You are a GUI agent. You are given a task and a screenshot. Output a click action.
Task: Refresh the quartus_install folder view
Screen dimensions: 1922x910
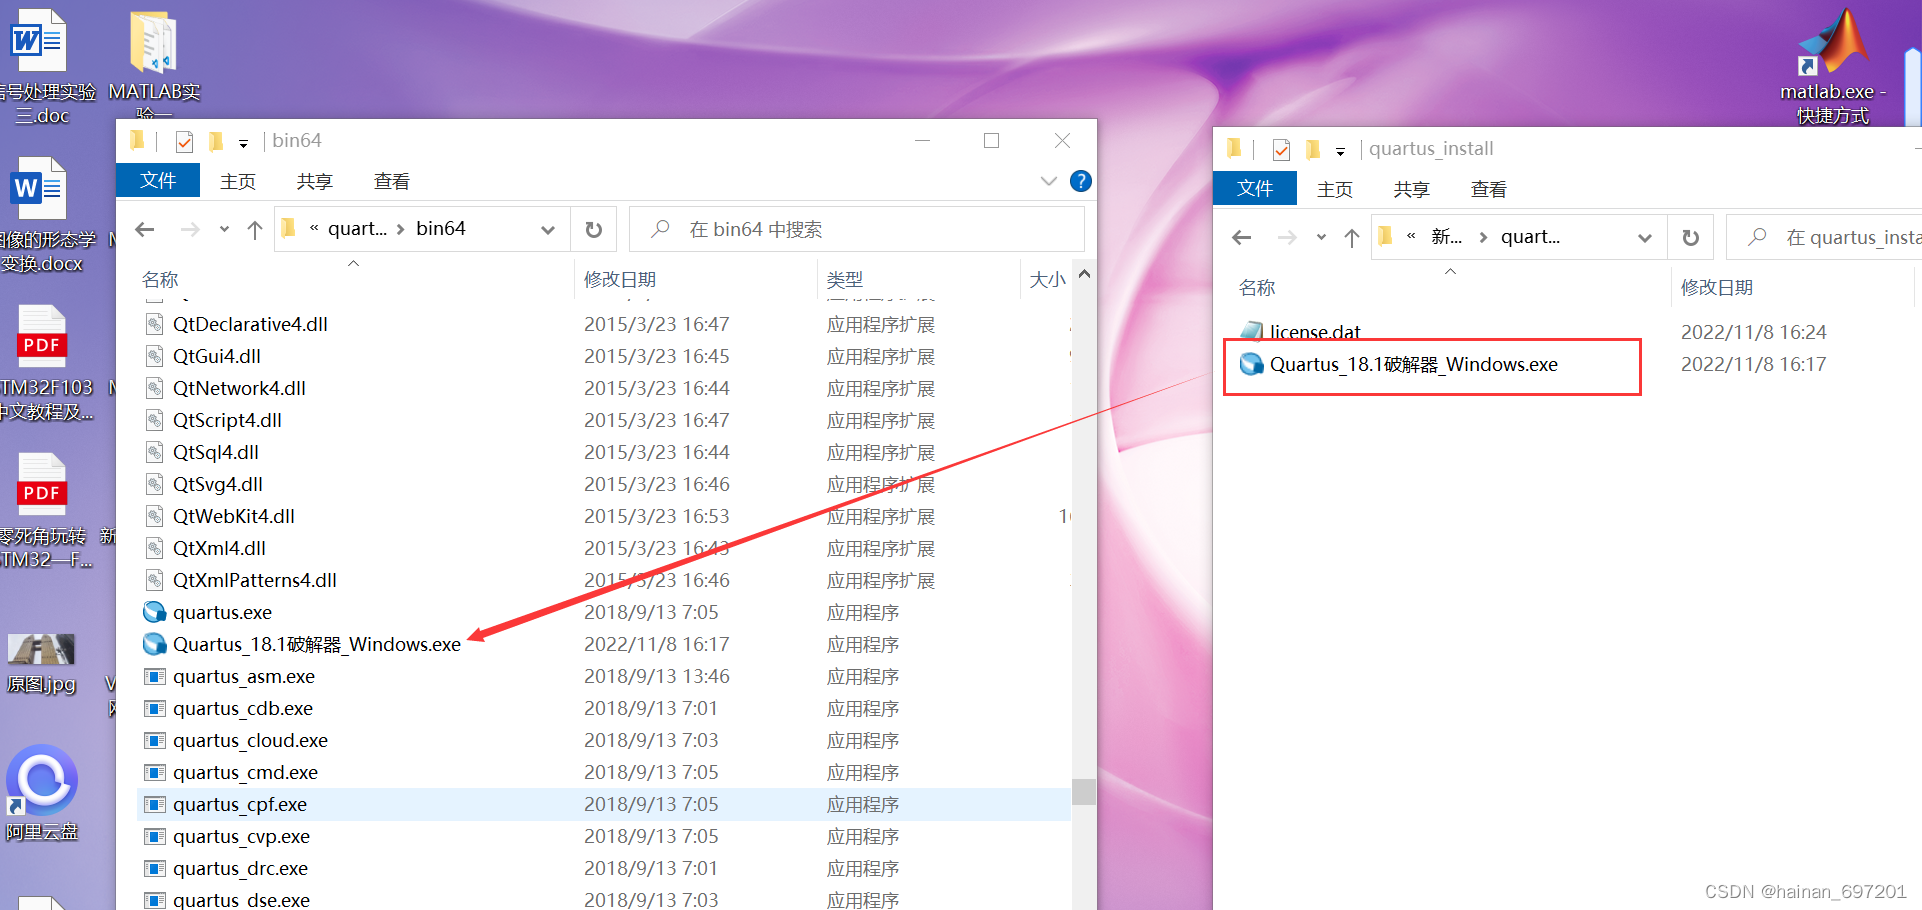point(1690,238)
